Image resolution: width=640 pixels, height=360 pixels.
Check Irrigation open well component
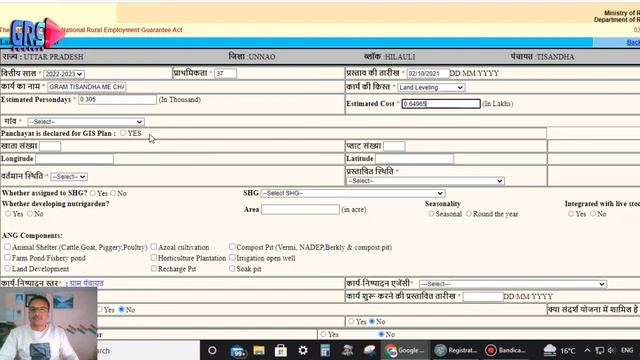(232, 258)
